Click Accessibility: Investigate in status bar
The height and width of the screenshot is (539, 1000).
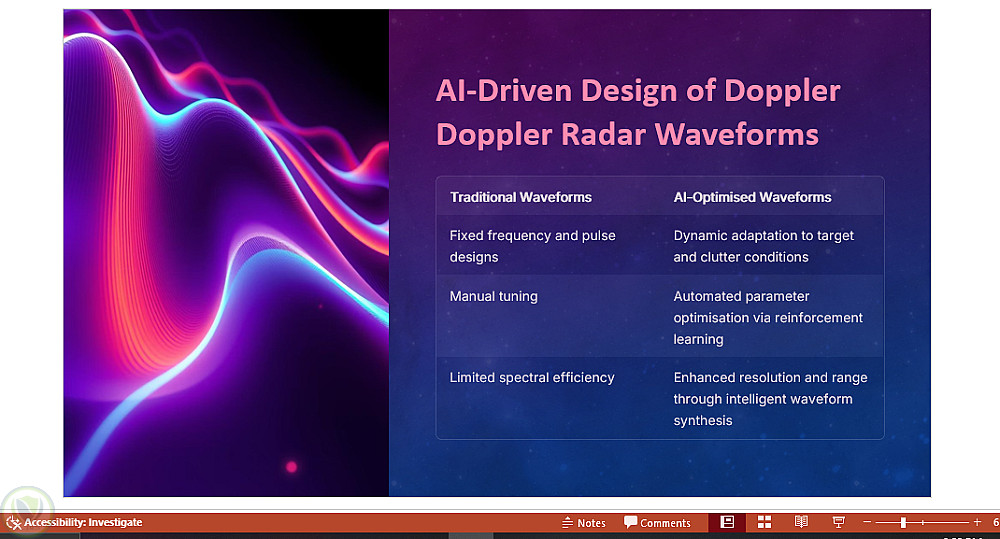(x=83, y=522)
